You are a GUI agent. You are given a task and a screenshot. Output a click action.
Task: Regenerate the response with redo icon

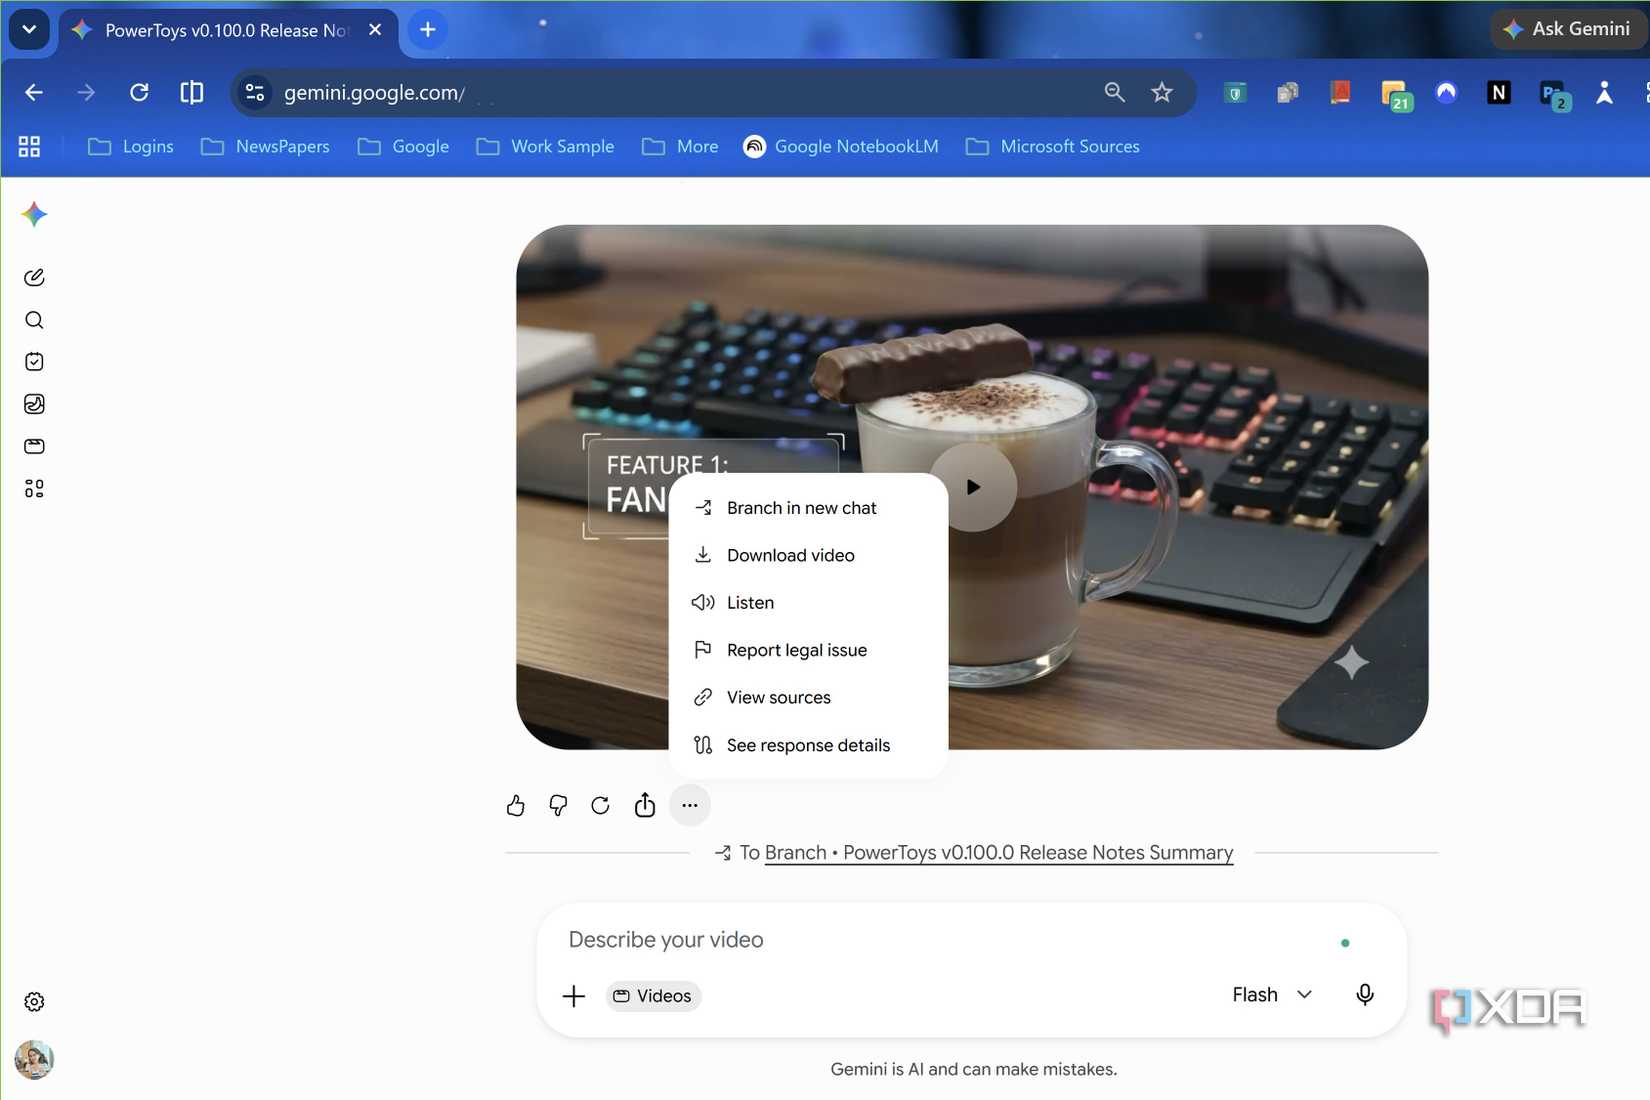600,805
